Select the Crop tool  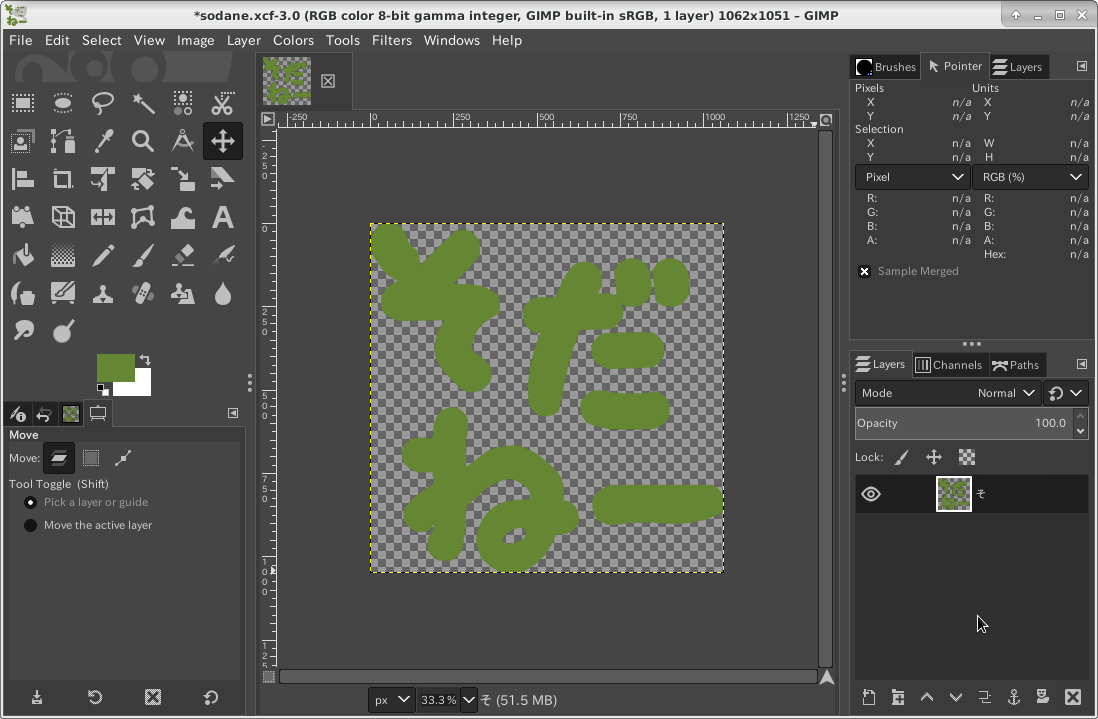click(63, 179)
